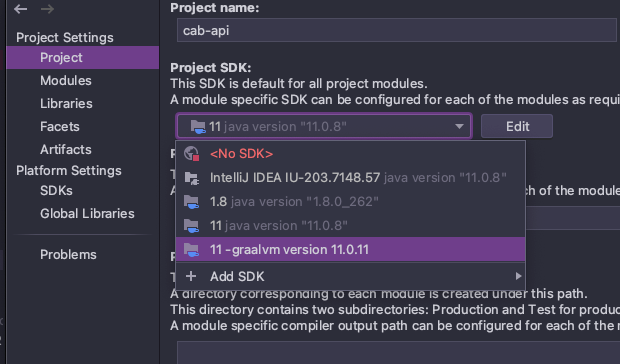Click the Project name field containing cab-api
This screenshot has height=364, width=620.
click(397, 30)
